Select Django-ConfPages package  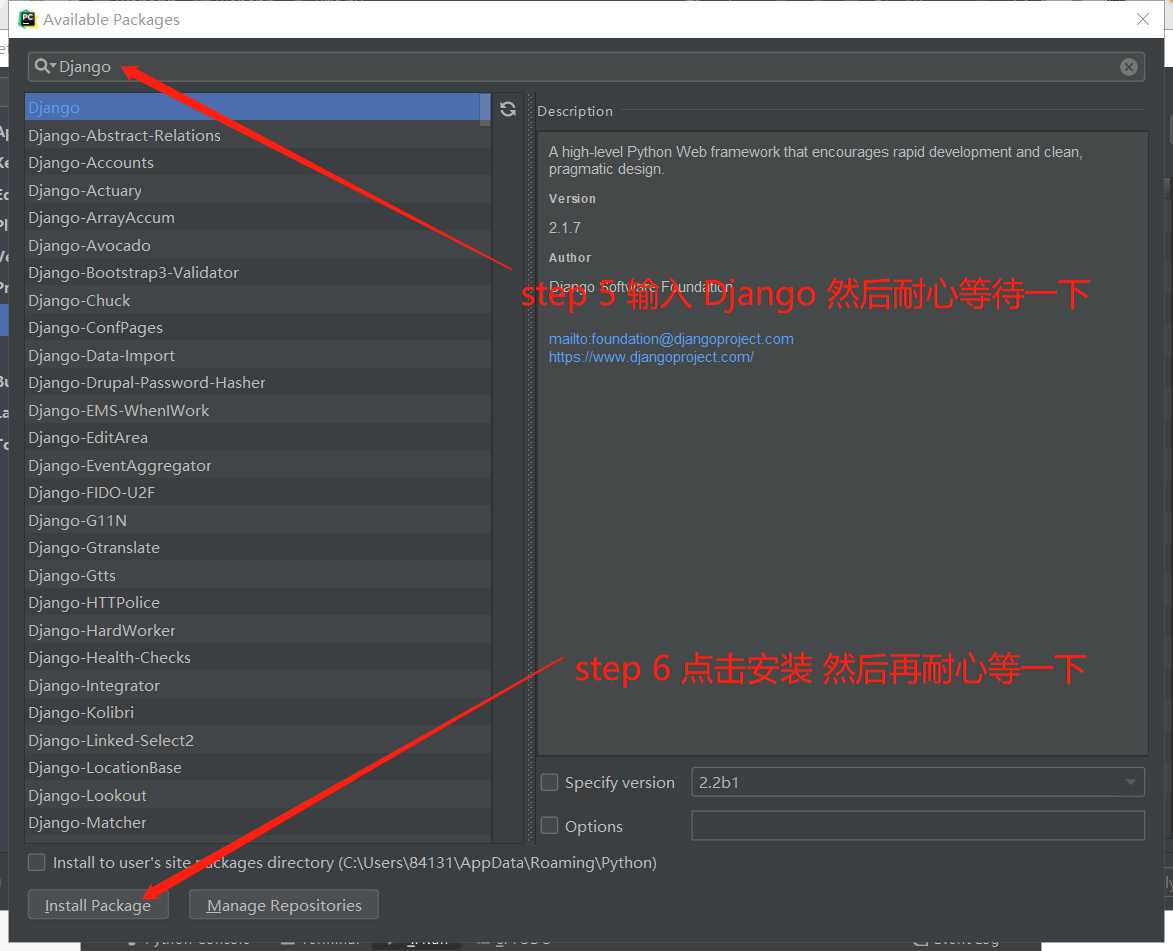coord(257,328)
